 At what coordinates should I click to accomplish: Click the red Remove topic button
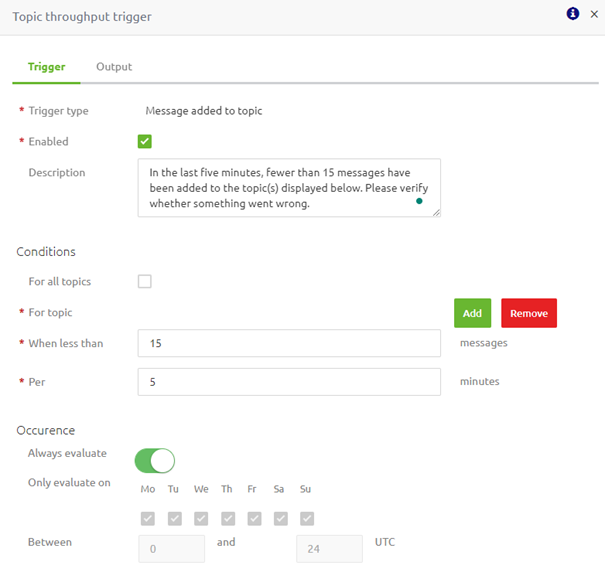(x=529, y=313)
